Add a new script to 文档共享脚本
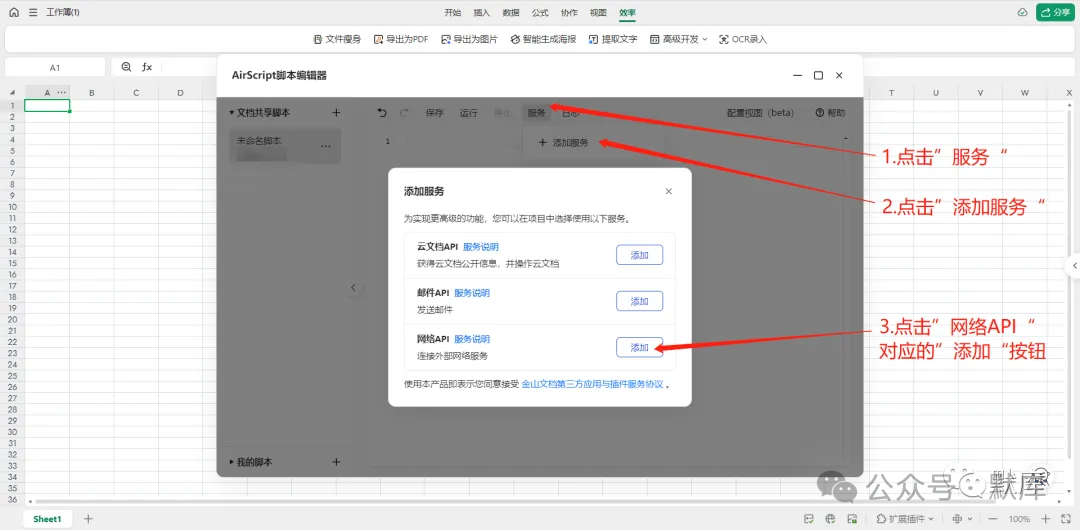Image resolution: width=1080 pixels, height=530 pixels. tap(336, 112)
